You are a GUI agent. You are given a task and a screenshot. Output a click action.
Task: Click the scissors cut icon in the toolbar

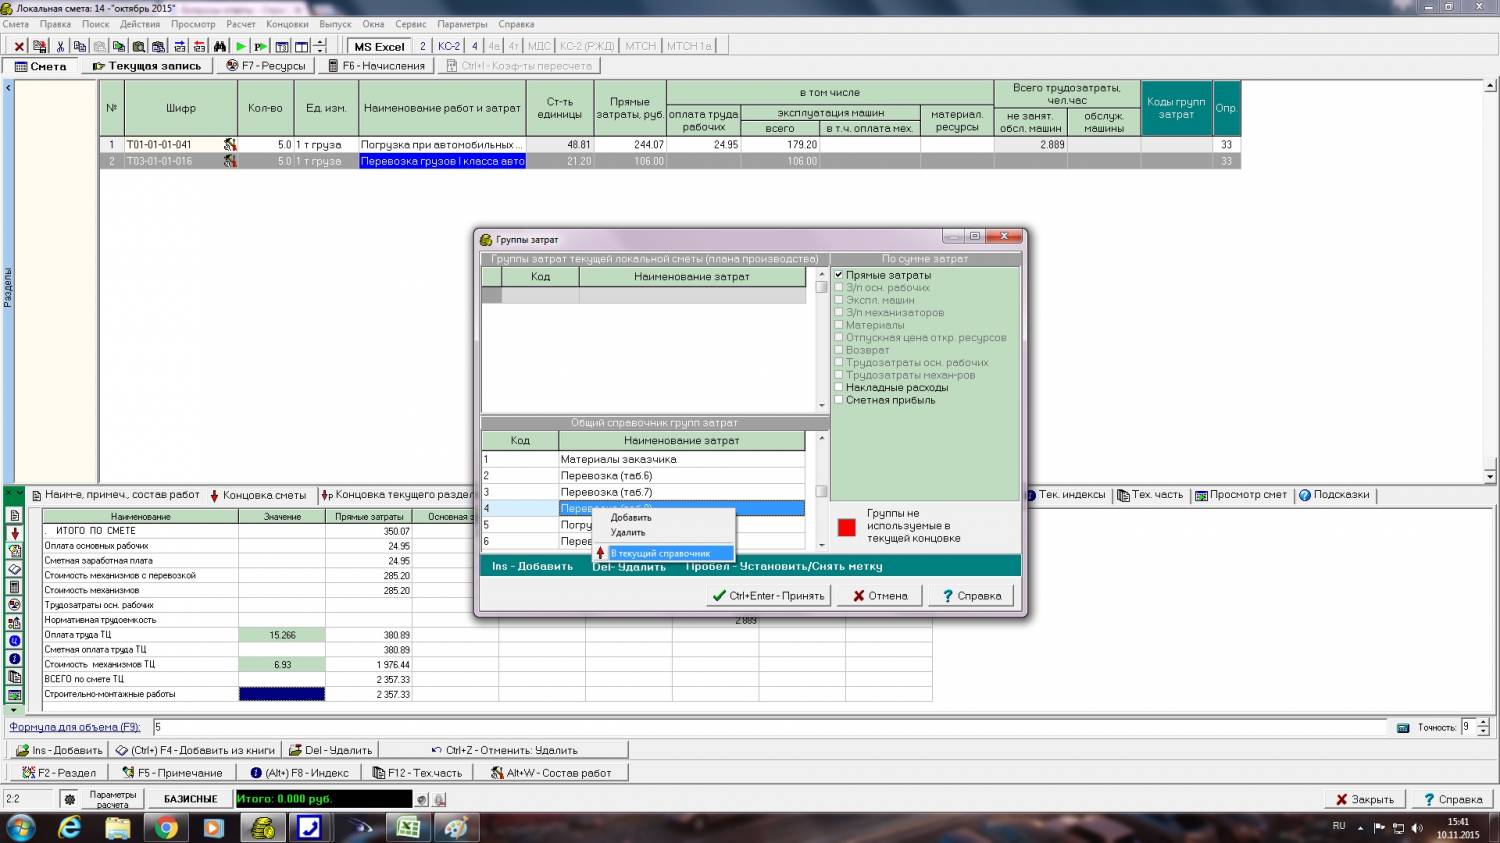coord(60,46)
